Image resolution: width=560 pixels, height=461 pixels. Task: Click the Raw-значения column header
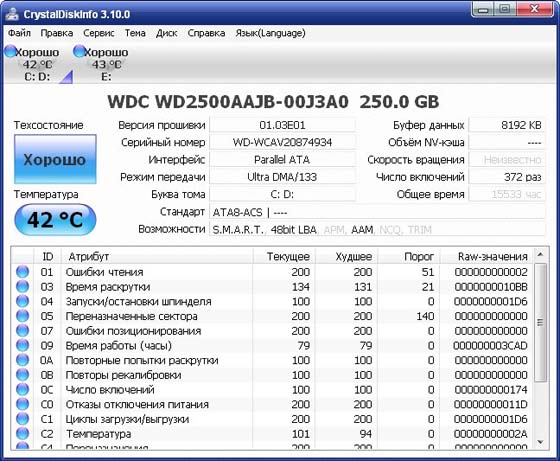pyautogui.click(x=486, y=256)
